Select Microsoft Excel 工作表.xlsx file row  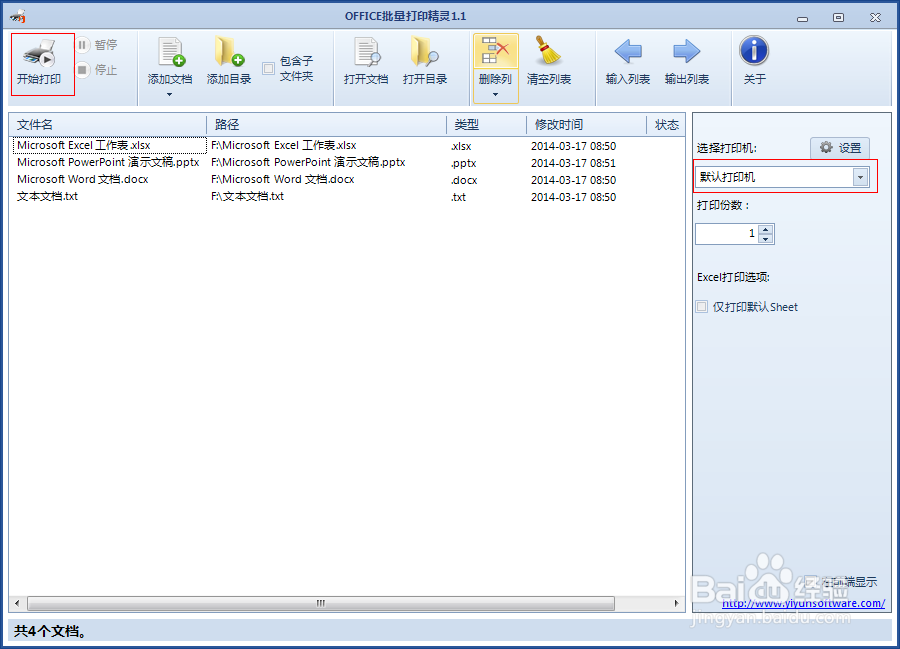(x=347, y=146)
